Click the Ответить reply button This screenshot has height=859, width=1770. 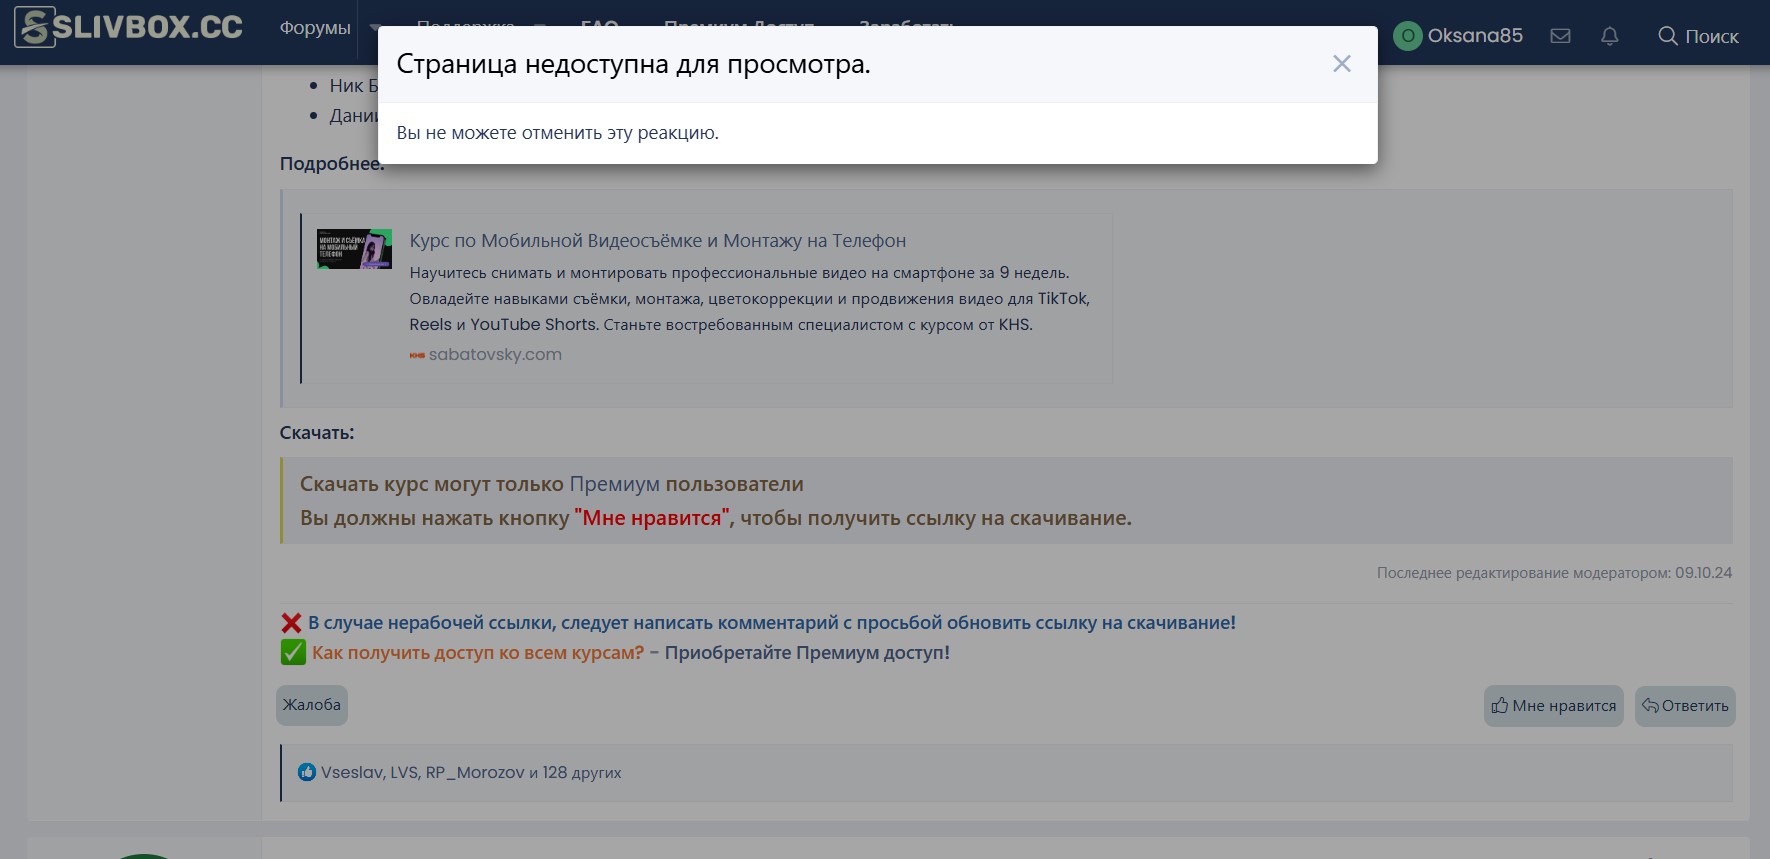(x=1684, y=706)
